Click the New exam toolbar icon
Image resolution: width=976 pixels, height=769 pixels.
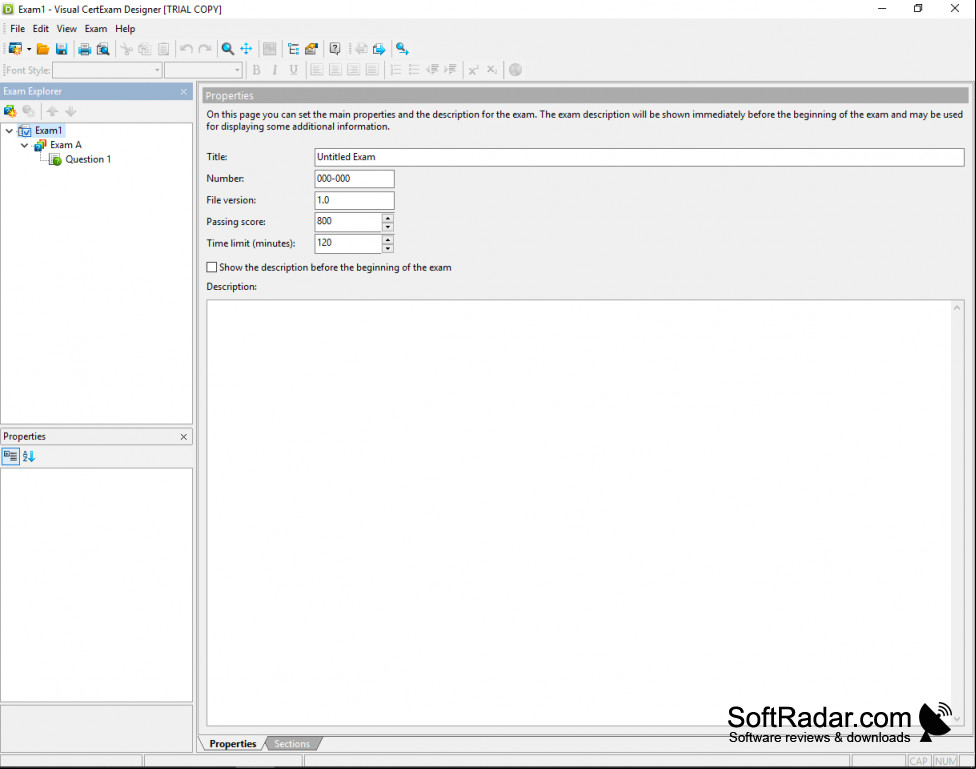[x=15, y=49]
